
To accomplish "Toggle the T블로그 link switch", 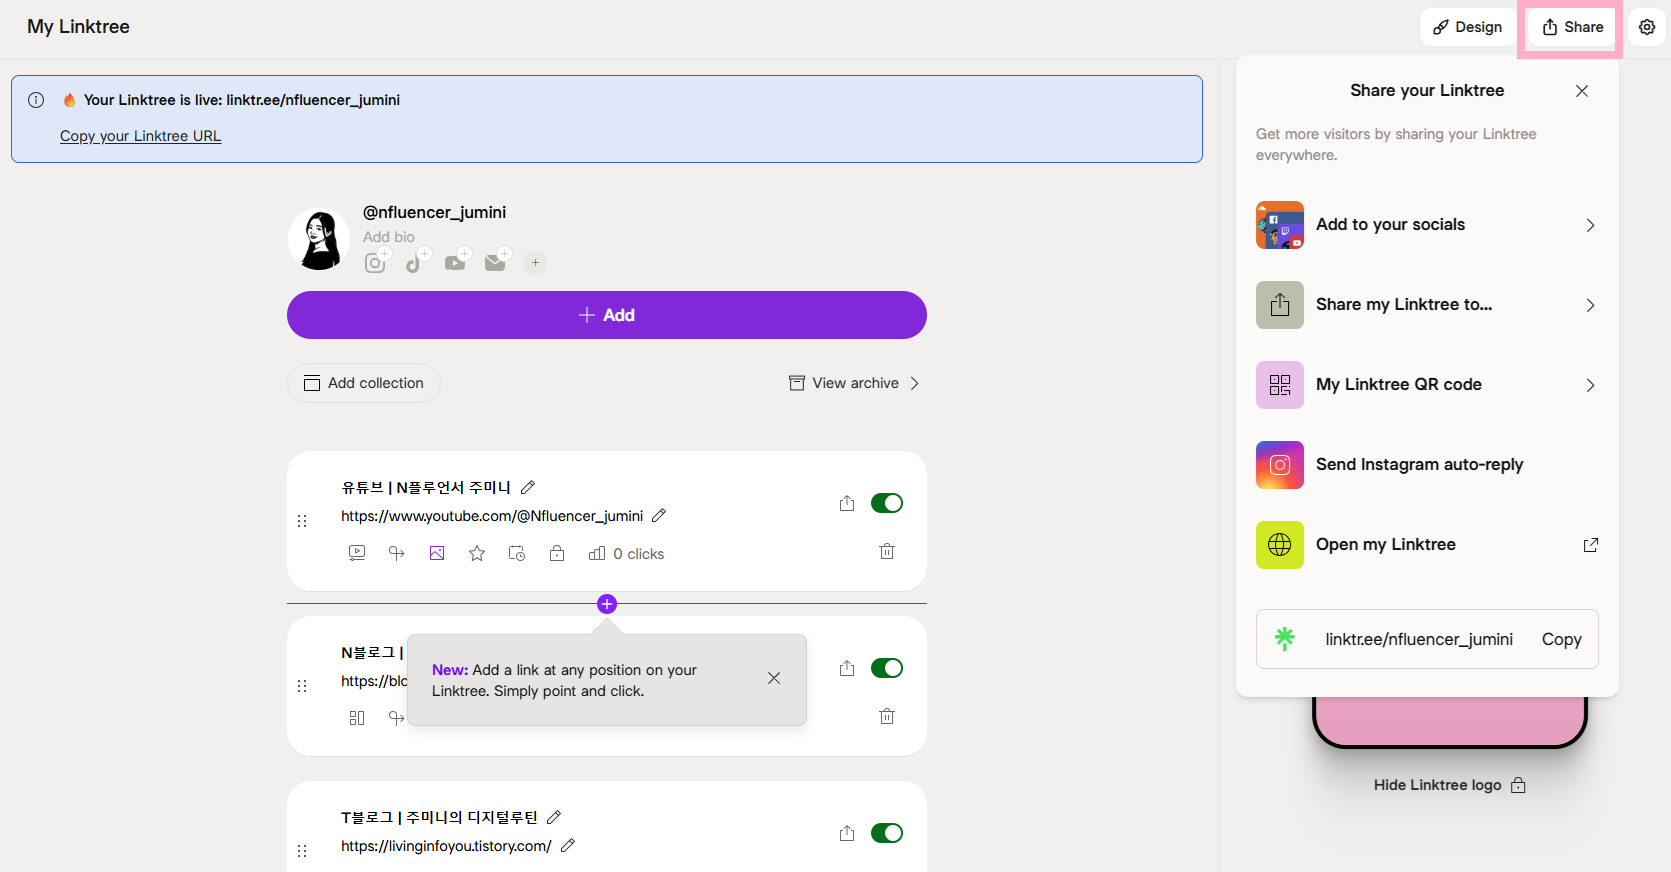I will coord(887,833).
